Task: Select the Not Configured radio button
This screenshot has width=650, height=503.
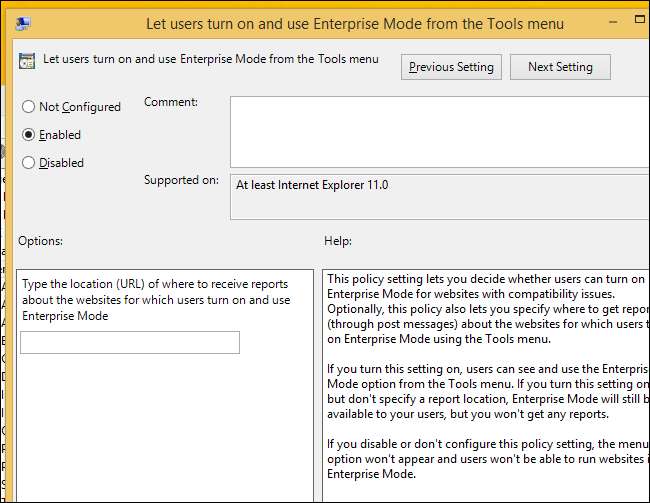Action: [x=28, y=107]
